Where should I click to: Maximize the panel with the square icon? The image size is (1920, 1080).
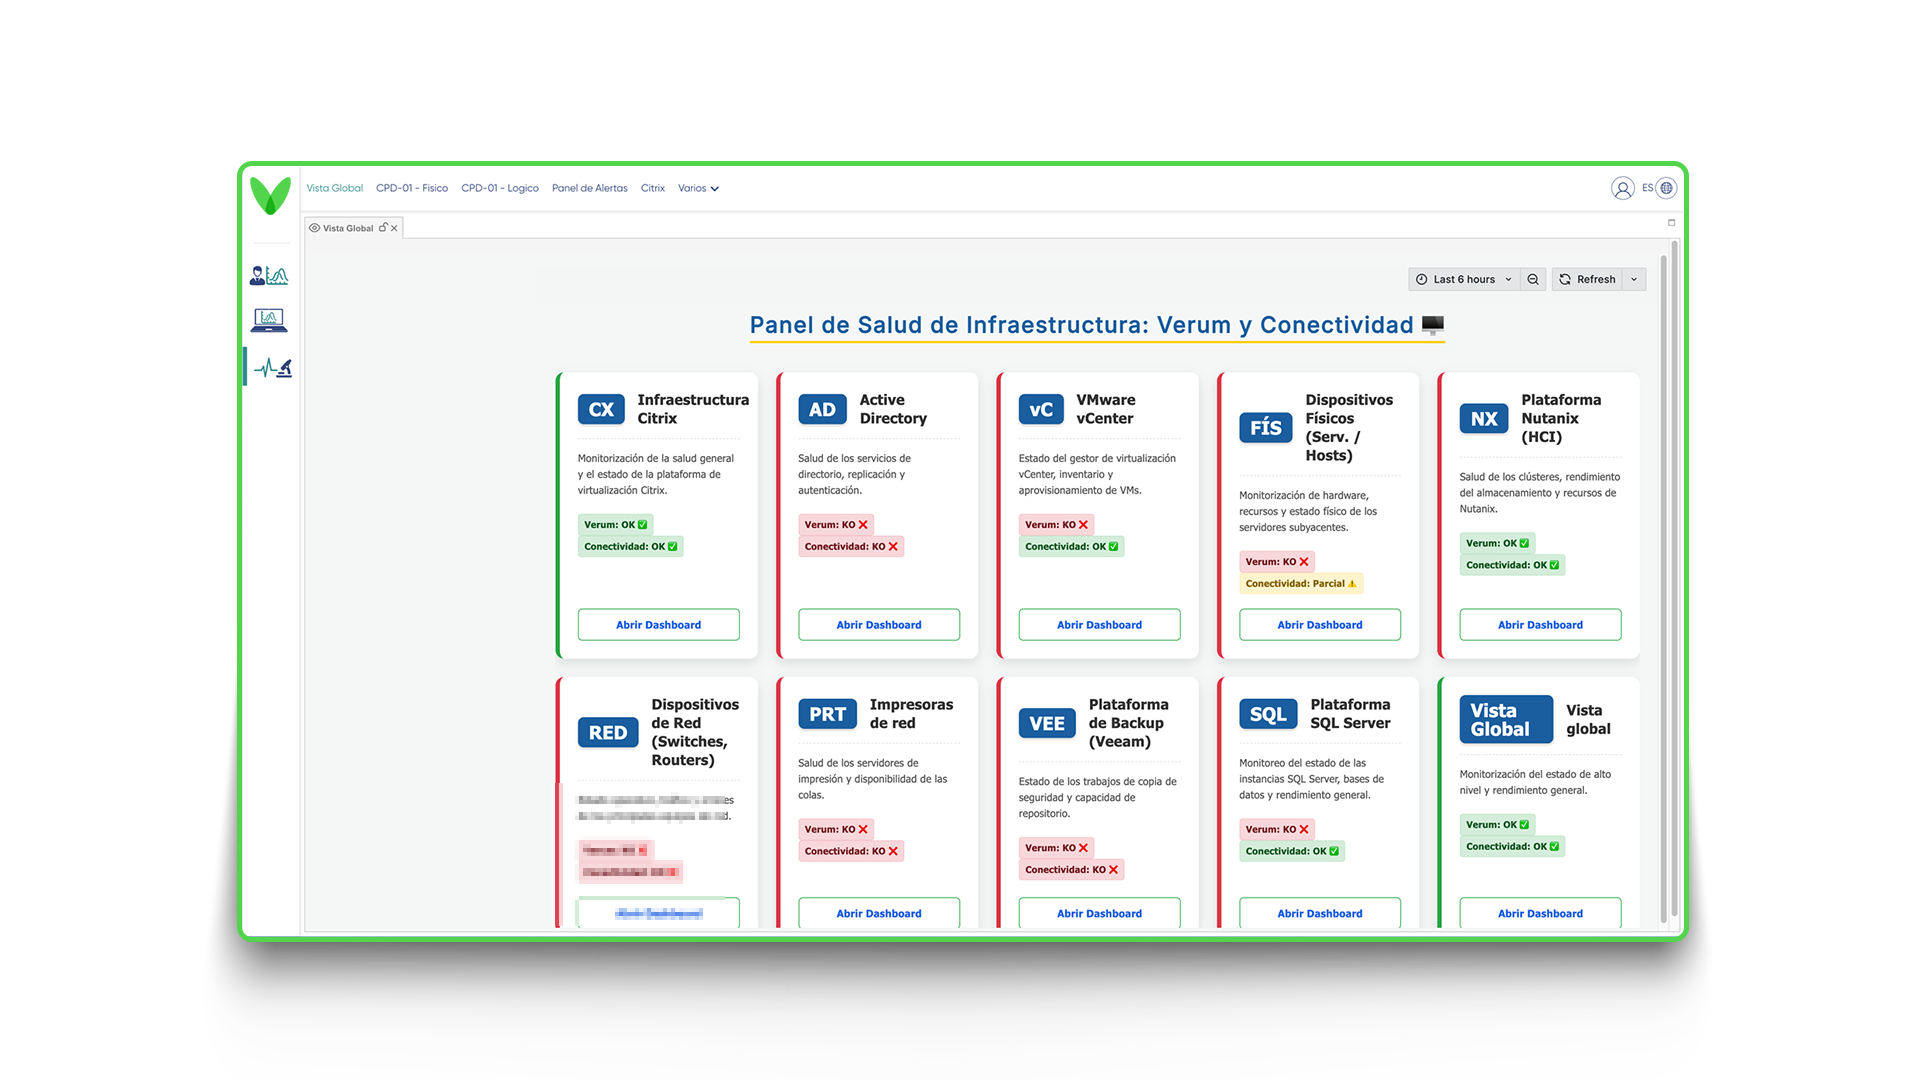tap(1671, 223)
